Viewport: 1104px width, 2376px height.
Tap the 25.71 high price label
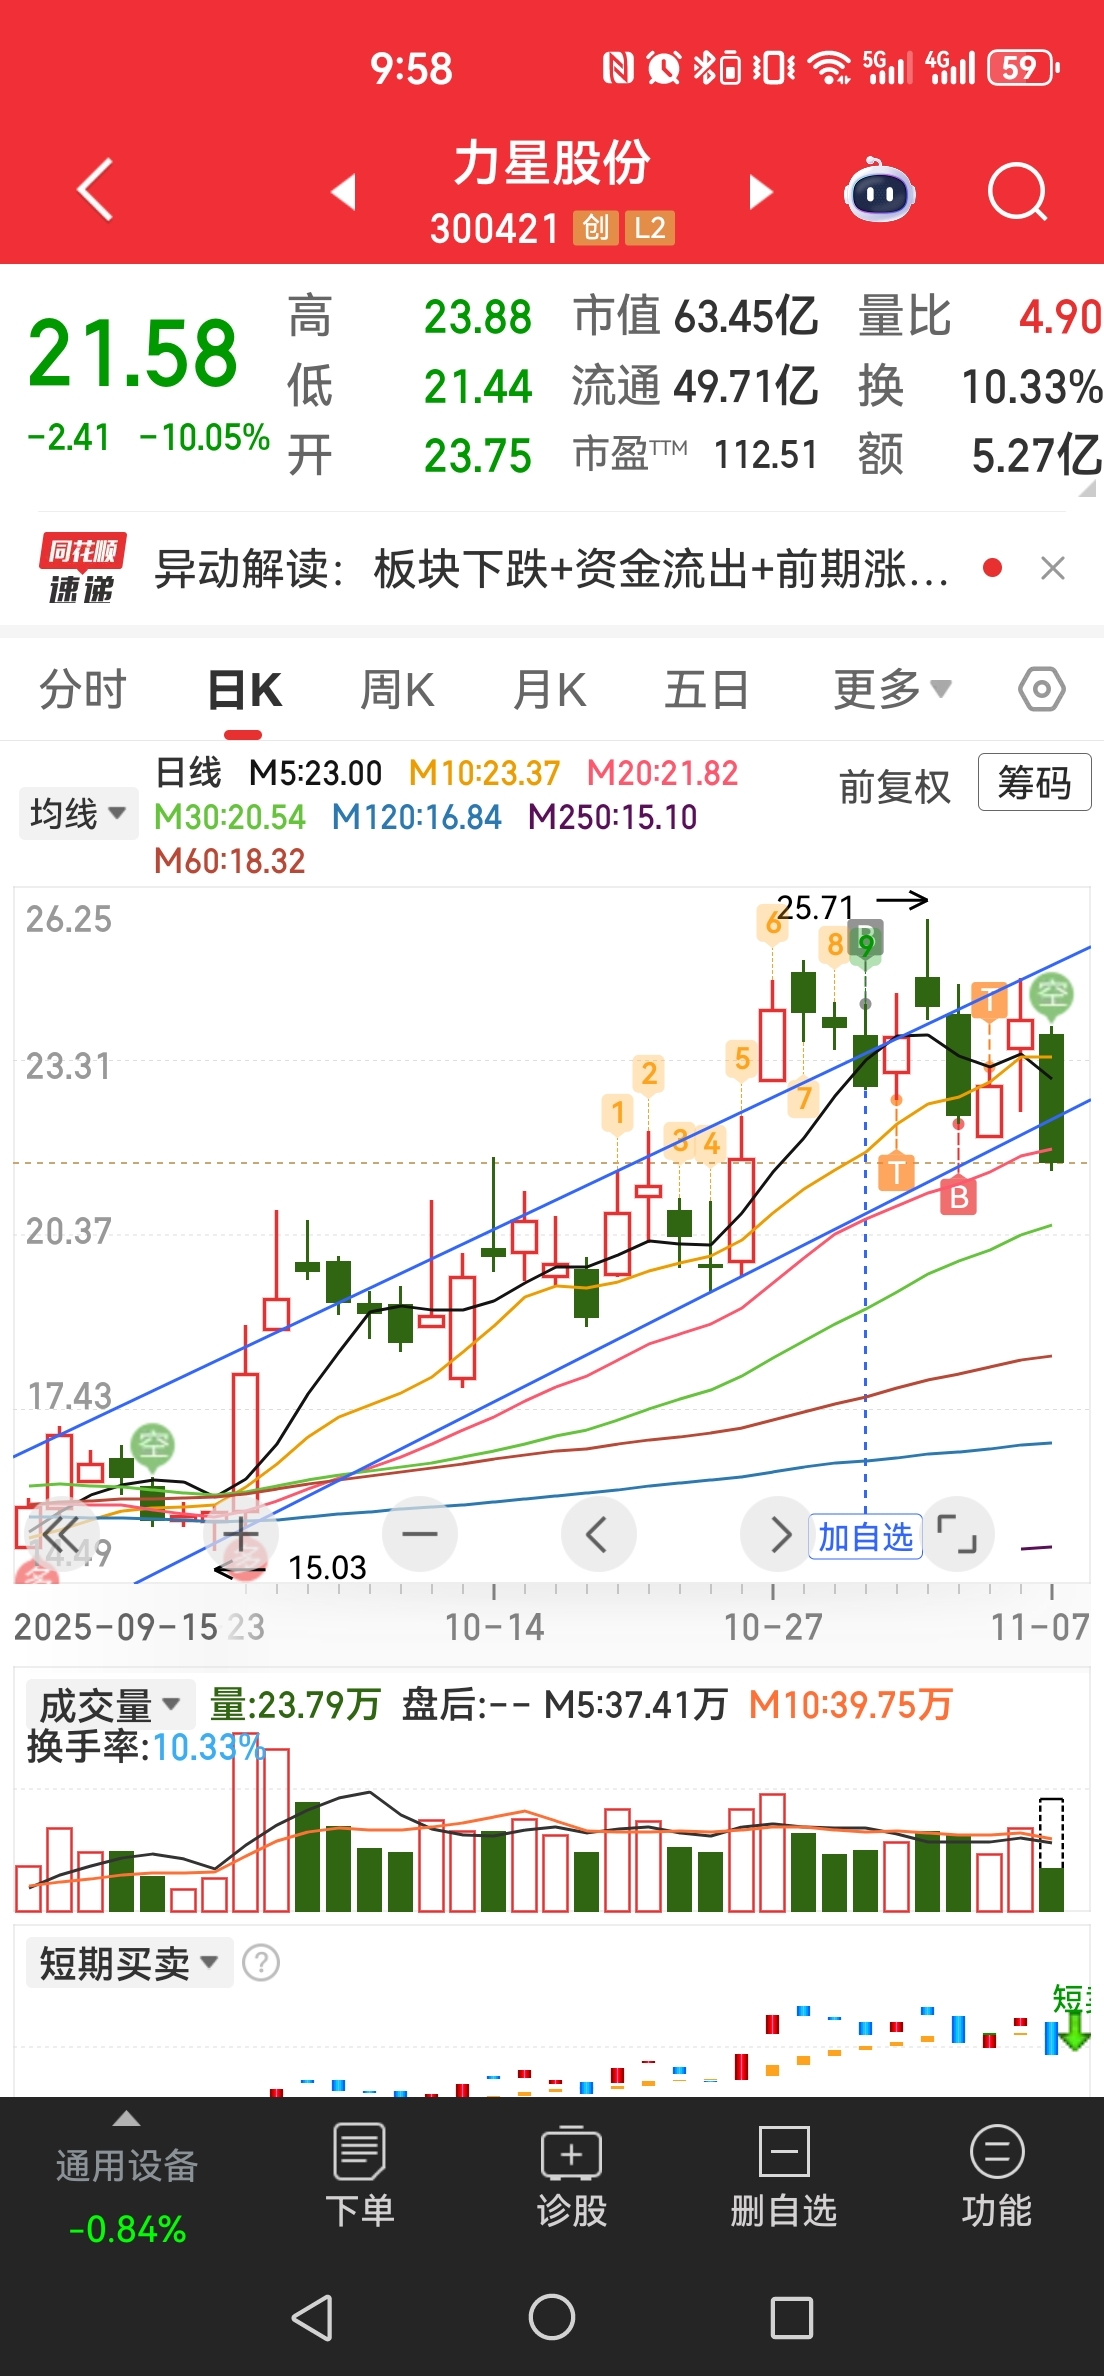[815, 907]
